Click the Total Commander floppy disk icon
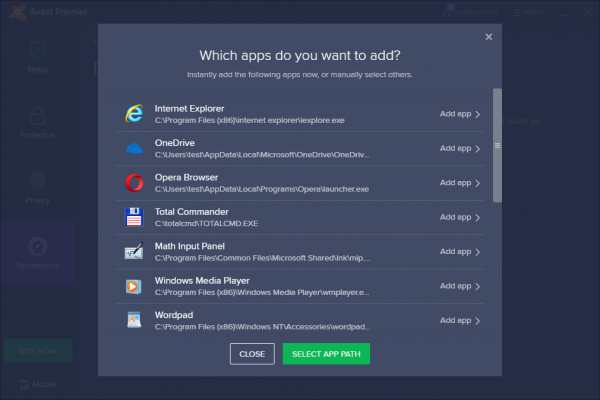Screen dimensions: 600x400 point(134,217)
